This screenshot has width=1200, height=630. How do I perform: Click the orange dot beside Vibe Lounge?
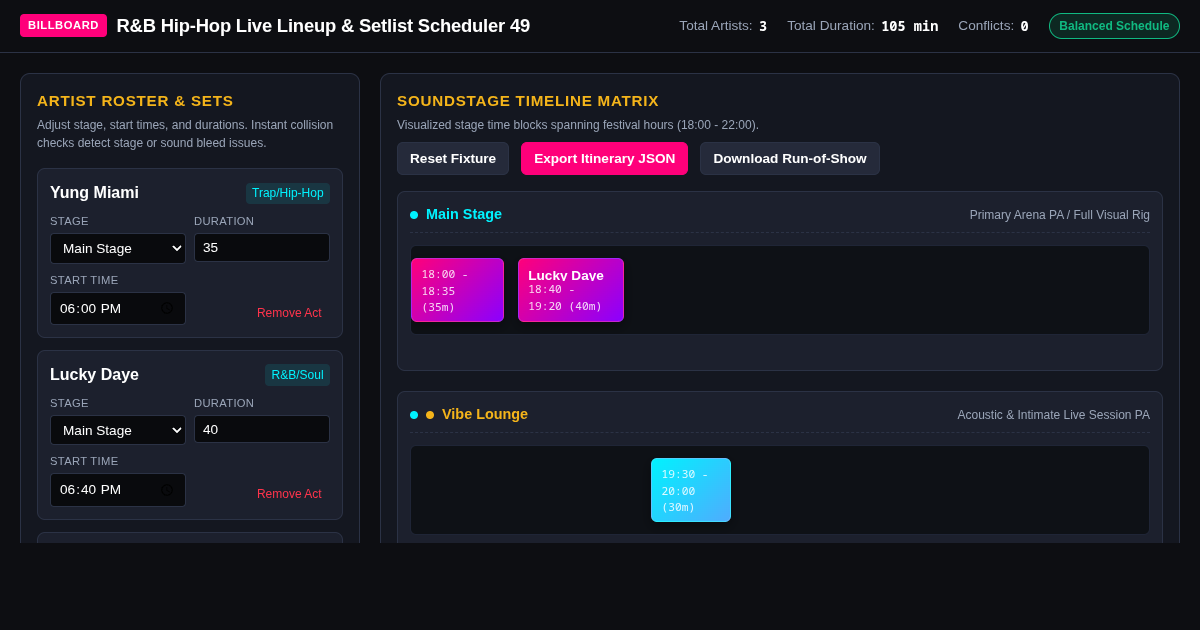(430, 415)
